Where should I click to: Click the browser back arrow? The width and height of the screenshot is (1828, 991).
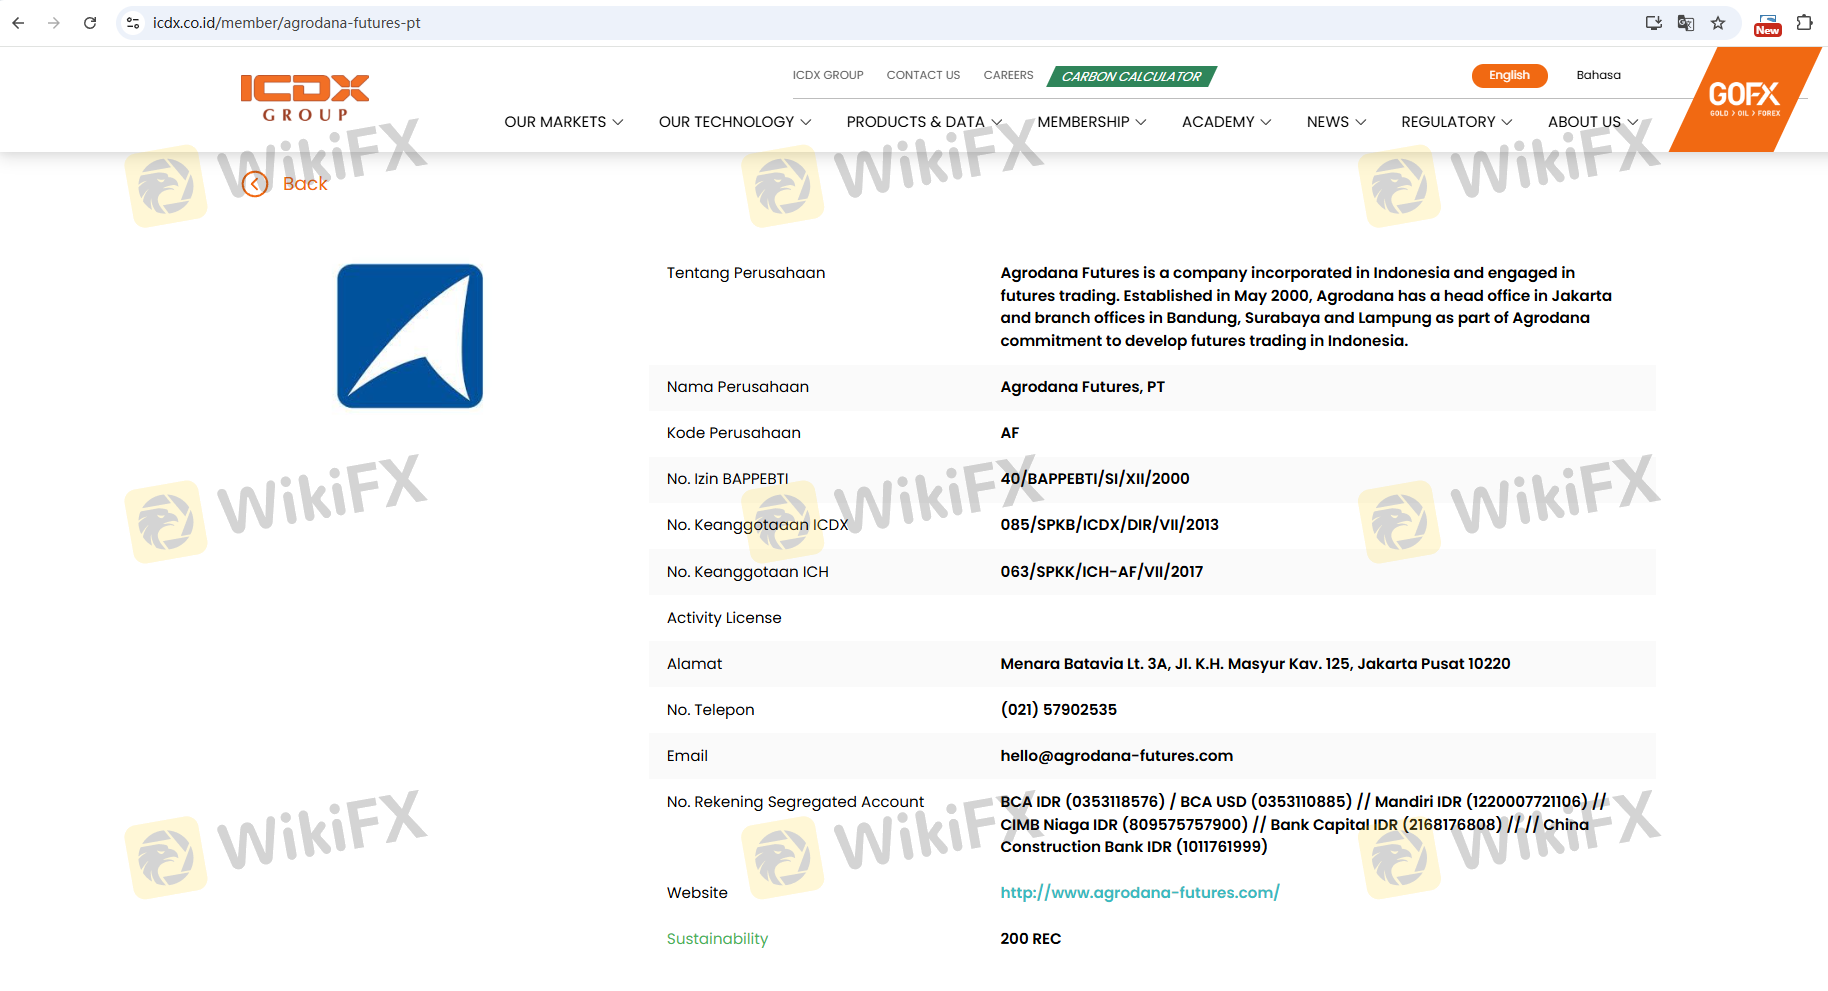tap(18, 23)
